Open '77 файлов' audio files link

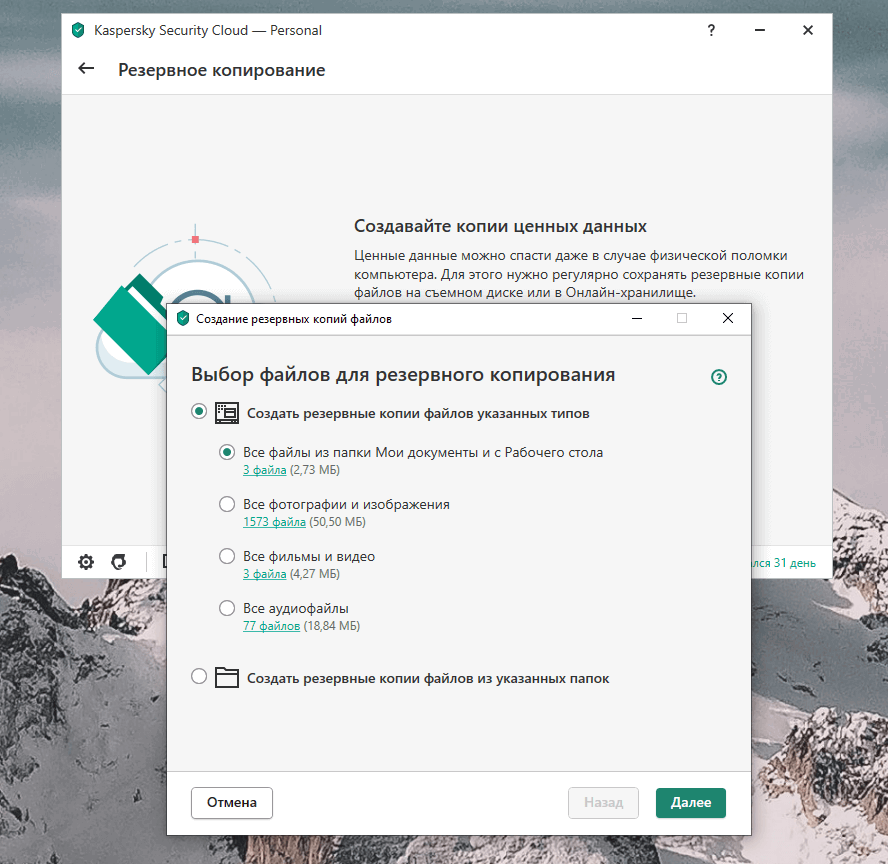271,626
